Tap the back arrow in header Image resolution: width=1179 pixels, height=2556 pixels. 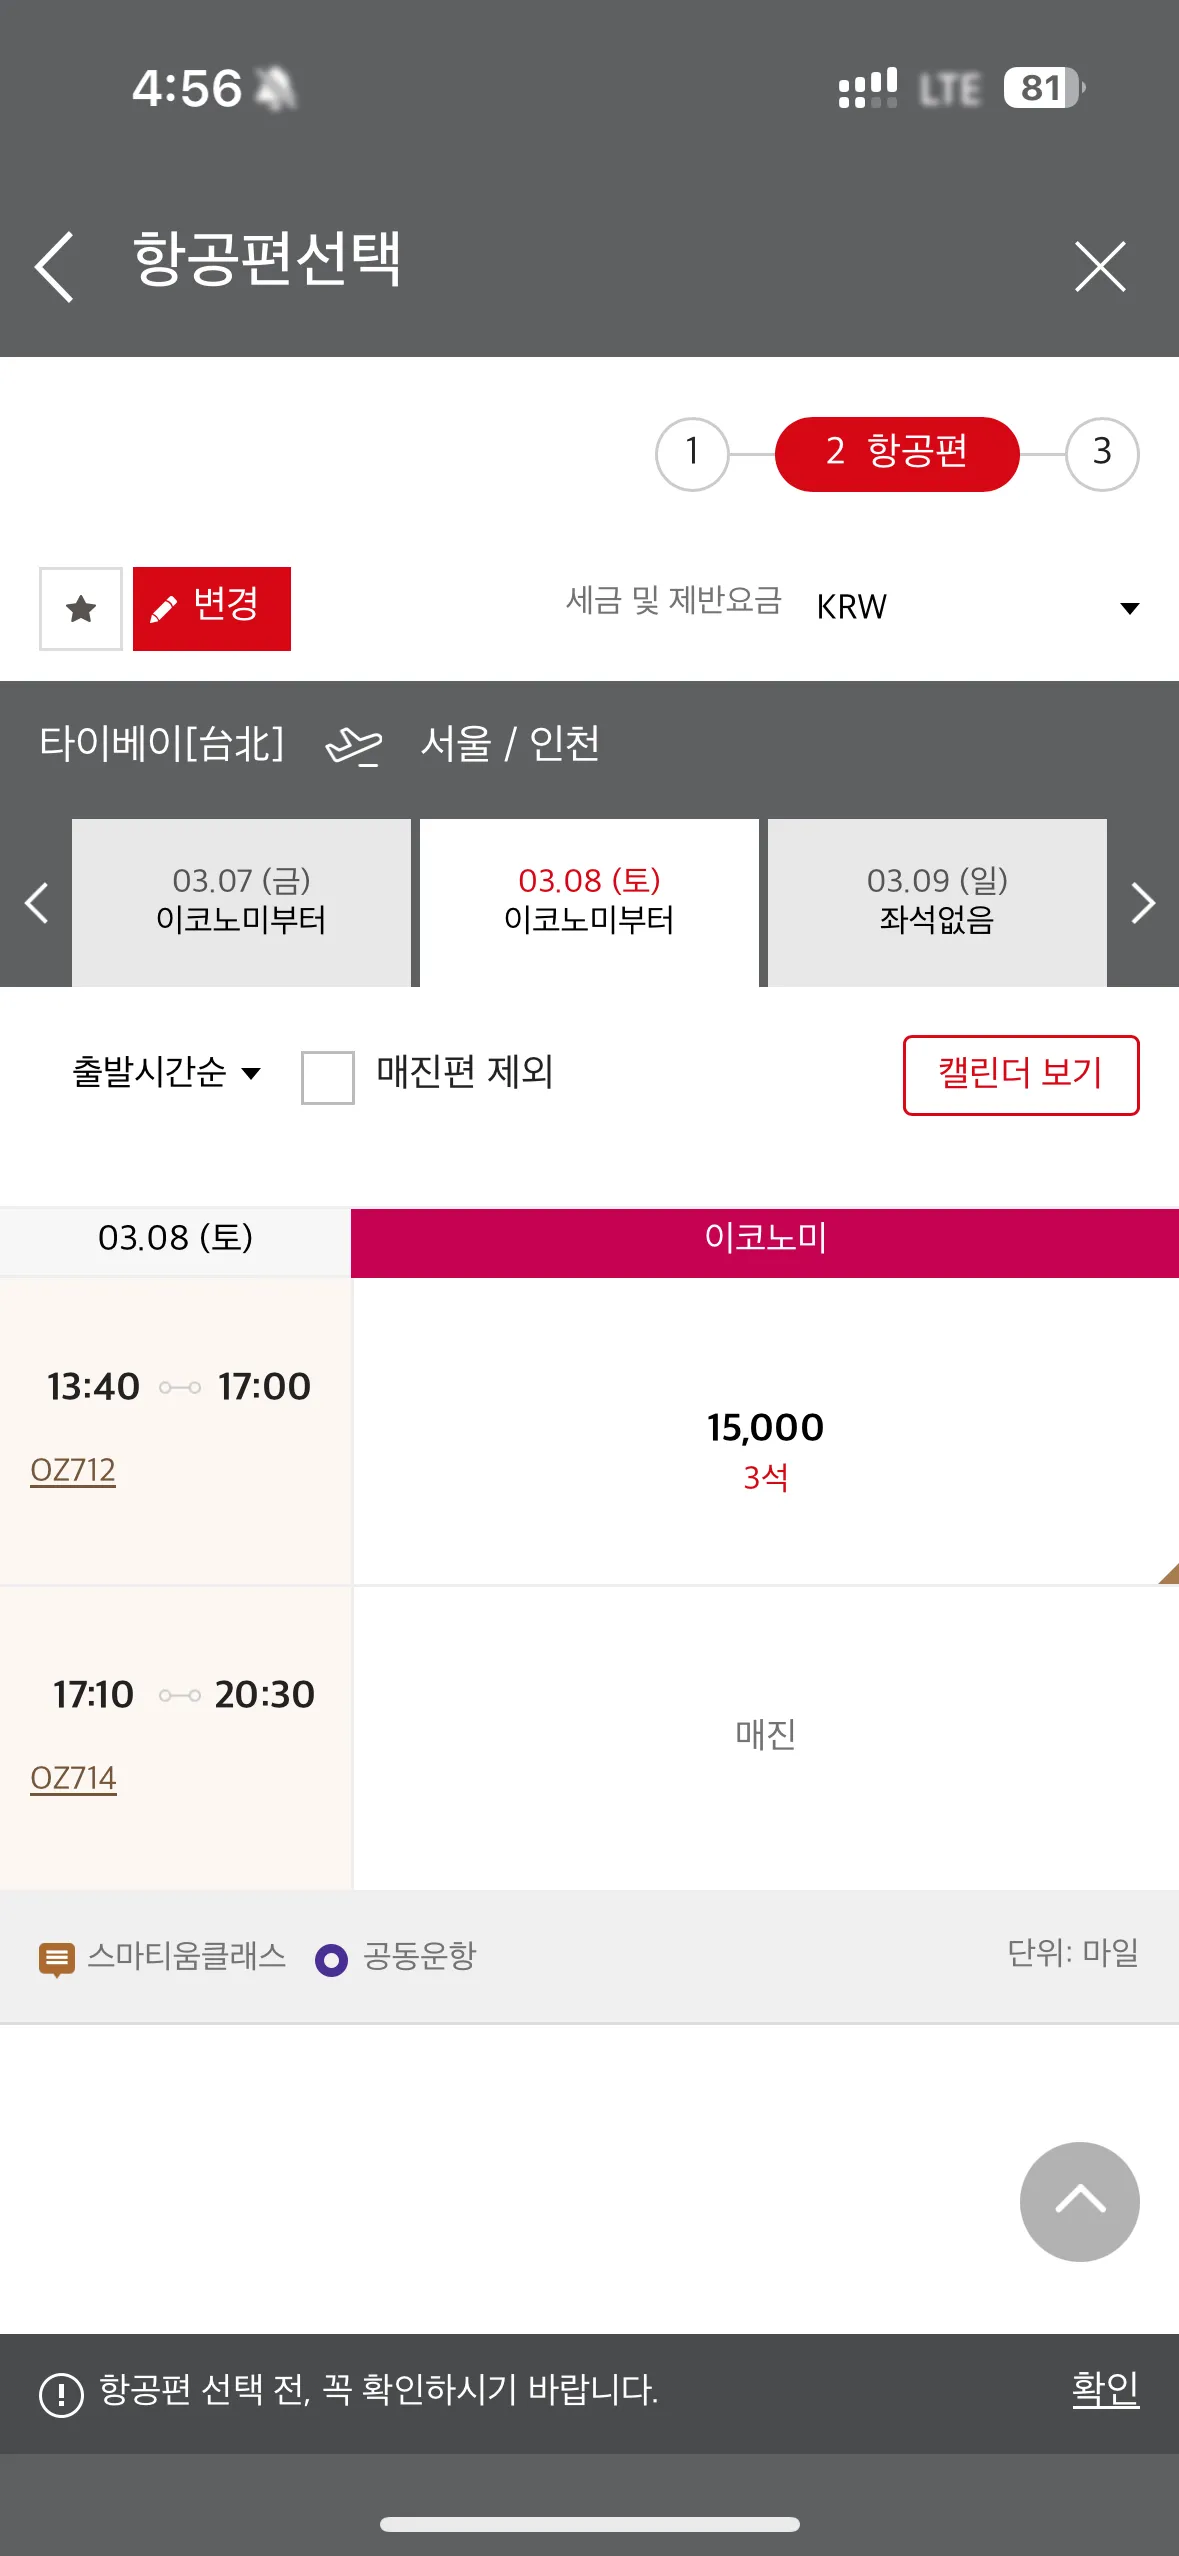pyautogui.click(x=55, y=266)
